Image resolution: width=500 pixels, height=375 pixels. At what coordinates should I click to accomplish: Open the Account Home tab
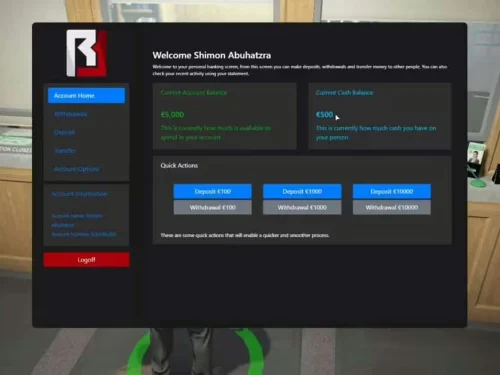click(x=86, y=96)
